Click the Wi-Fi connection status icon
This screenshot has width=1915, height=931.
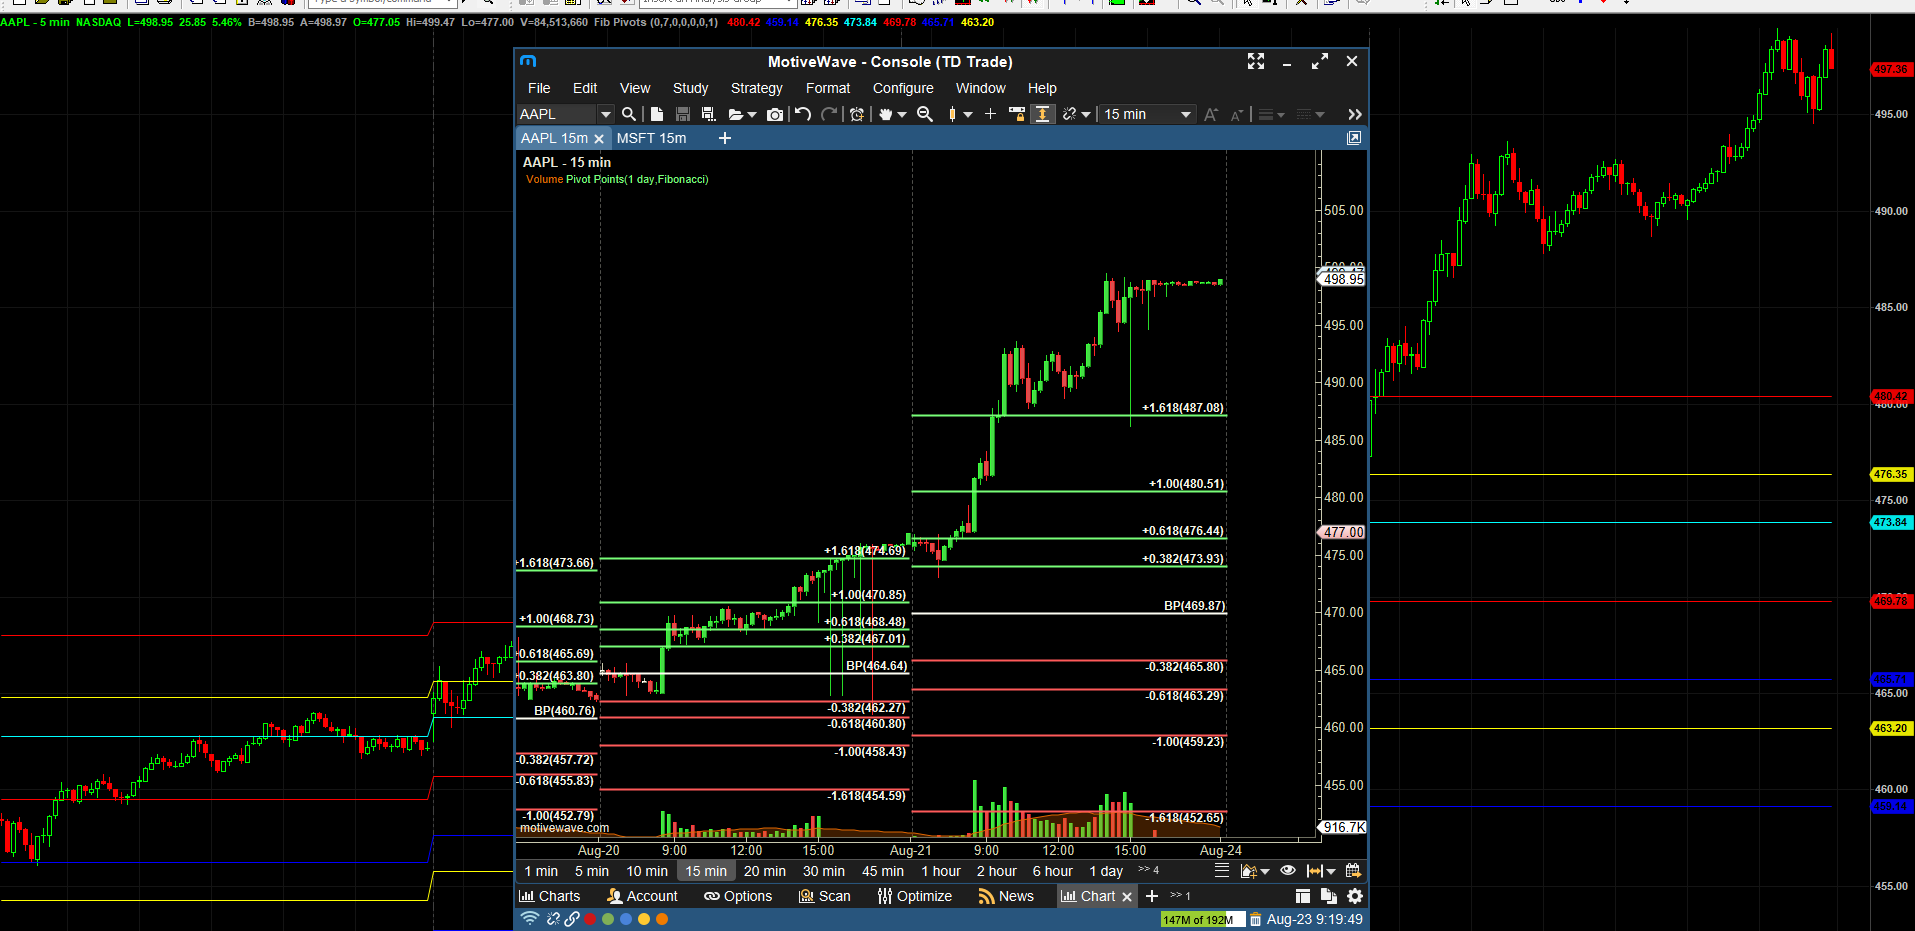coord(530,919)
